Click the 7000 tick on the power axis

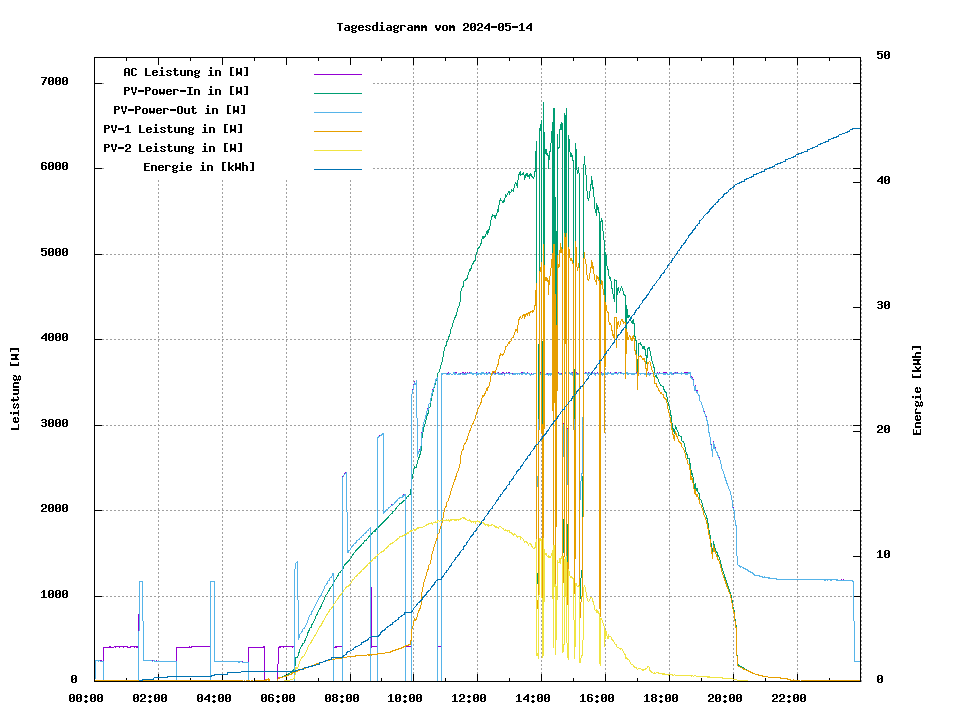pyautogui.click(x=54, y=82)
